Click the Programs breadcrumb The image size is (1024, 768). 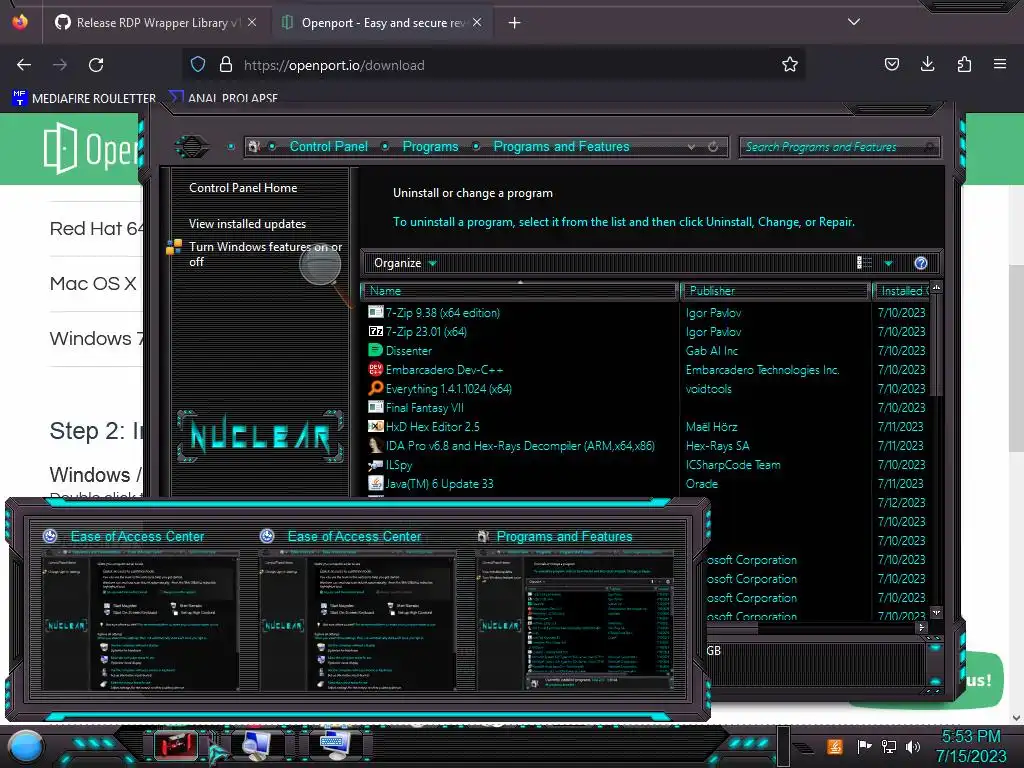tap(430, 146)
